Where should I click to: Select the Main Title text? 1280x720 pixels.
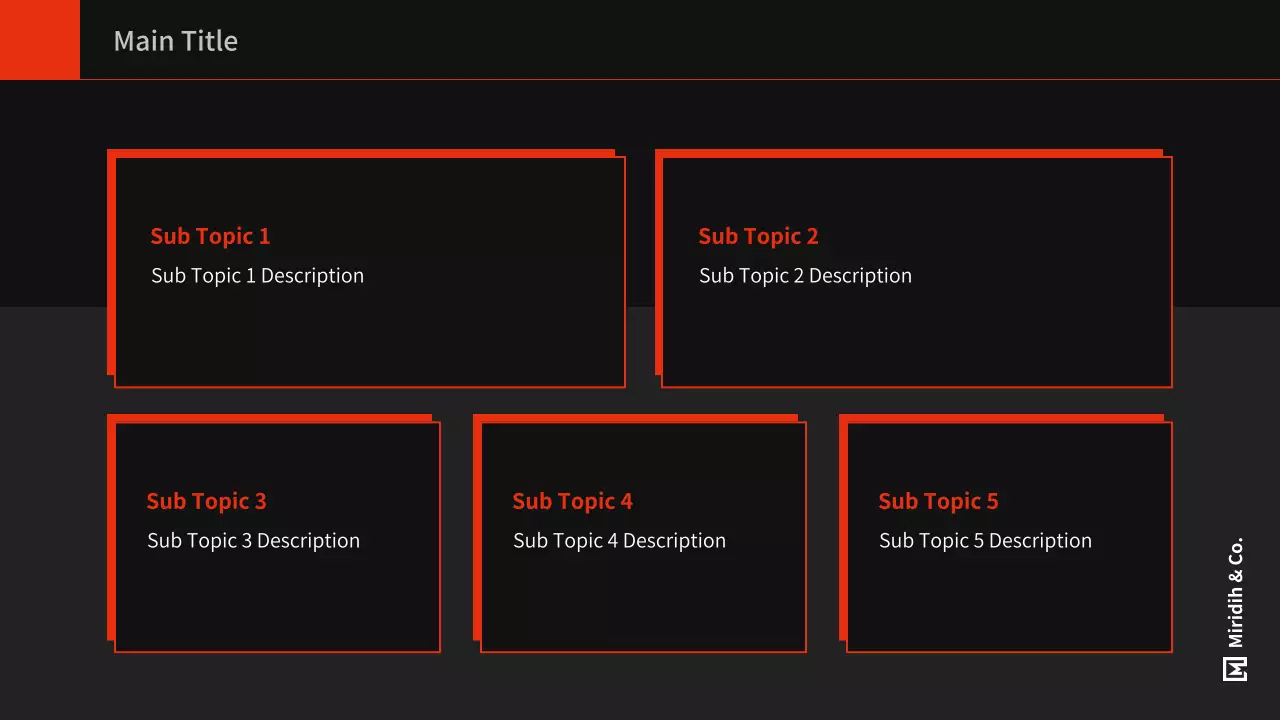(x=176, y=41)
